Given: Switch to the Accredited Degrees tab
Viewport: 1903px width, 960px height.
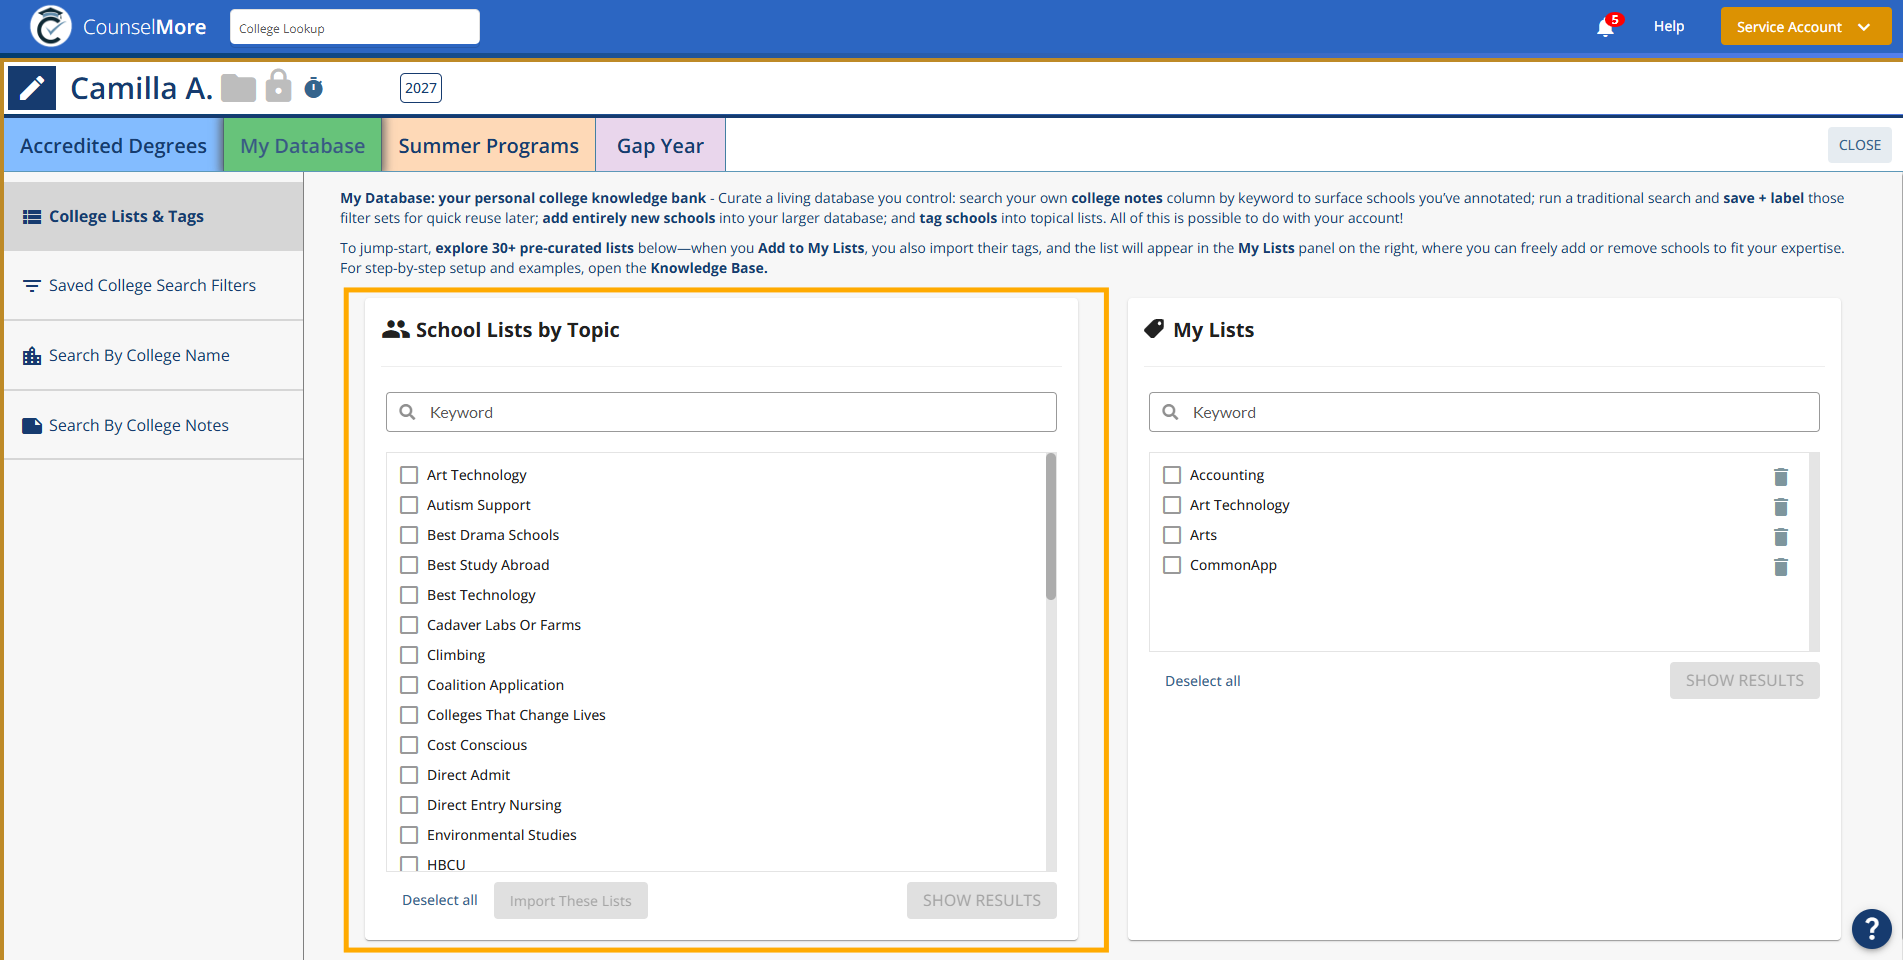Looking at the screenshot, I should tap(113, 145).
